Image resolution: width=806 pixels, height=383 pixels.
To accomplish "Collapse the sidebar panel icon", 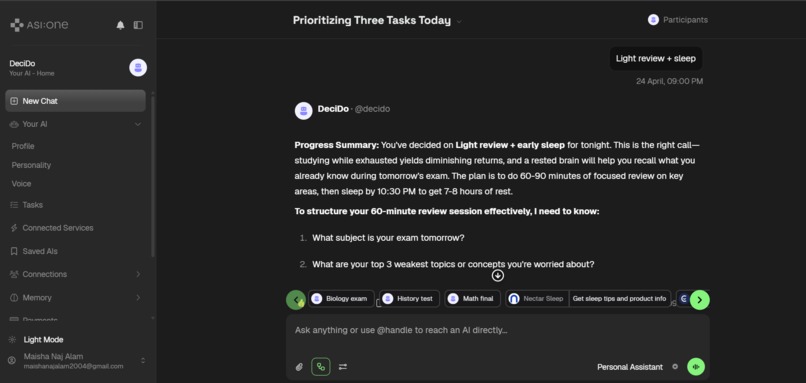I will pos(138,25).
